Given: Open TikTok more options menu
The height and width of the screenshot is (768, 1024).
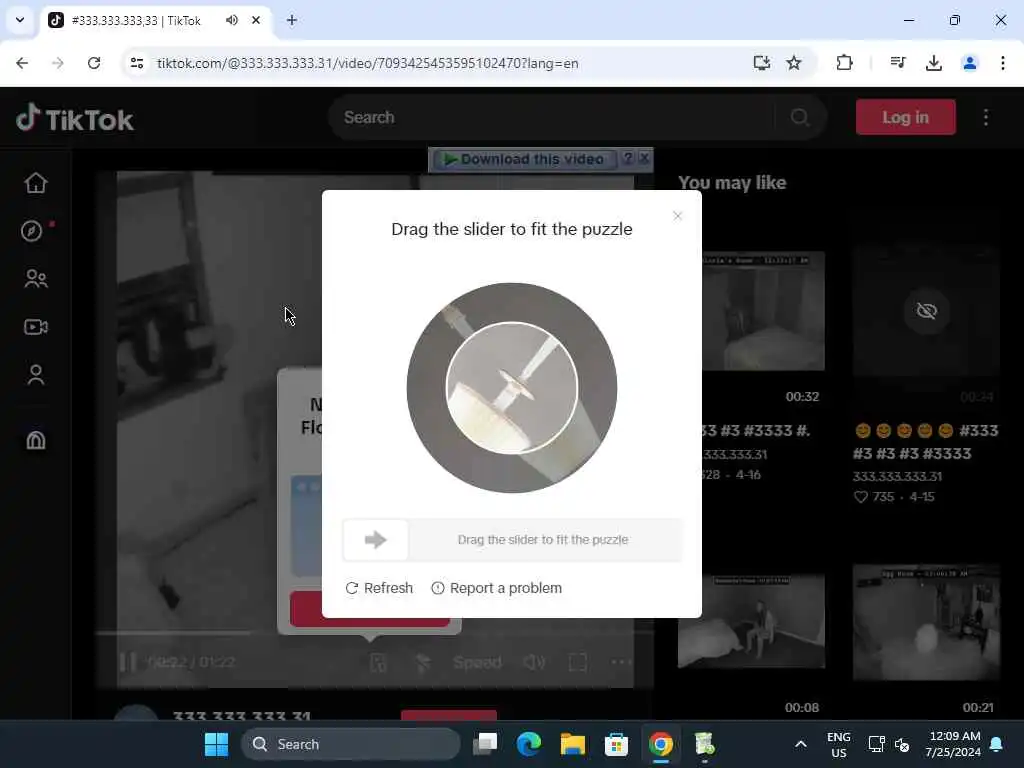Looking at the screenshot, I should 985,118.
